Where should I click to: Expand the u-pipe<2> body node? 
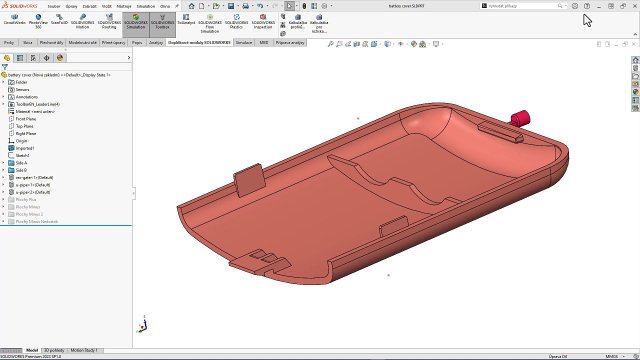click(x=3, y=192)
